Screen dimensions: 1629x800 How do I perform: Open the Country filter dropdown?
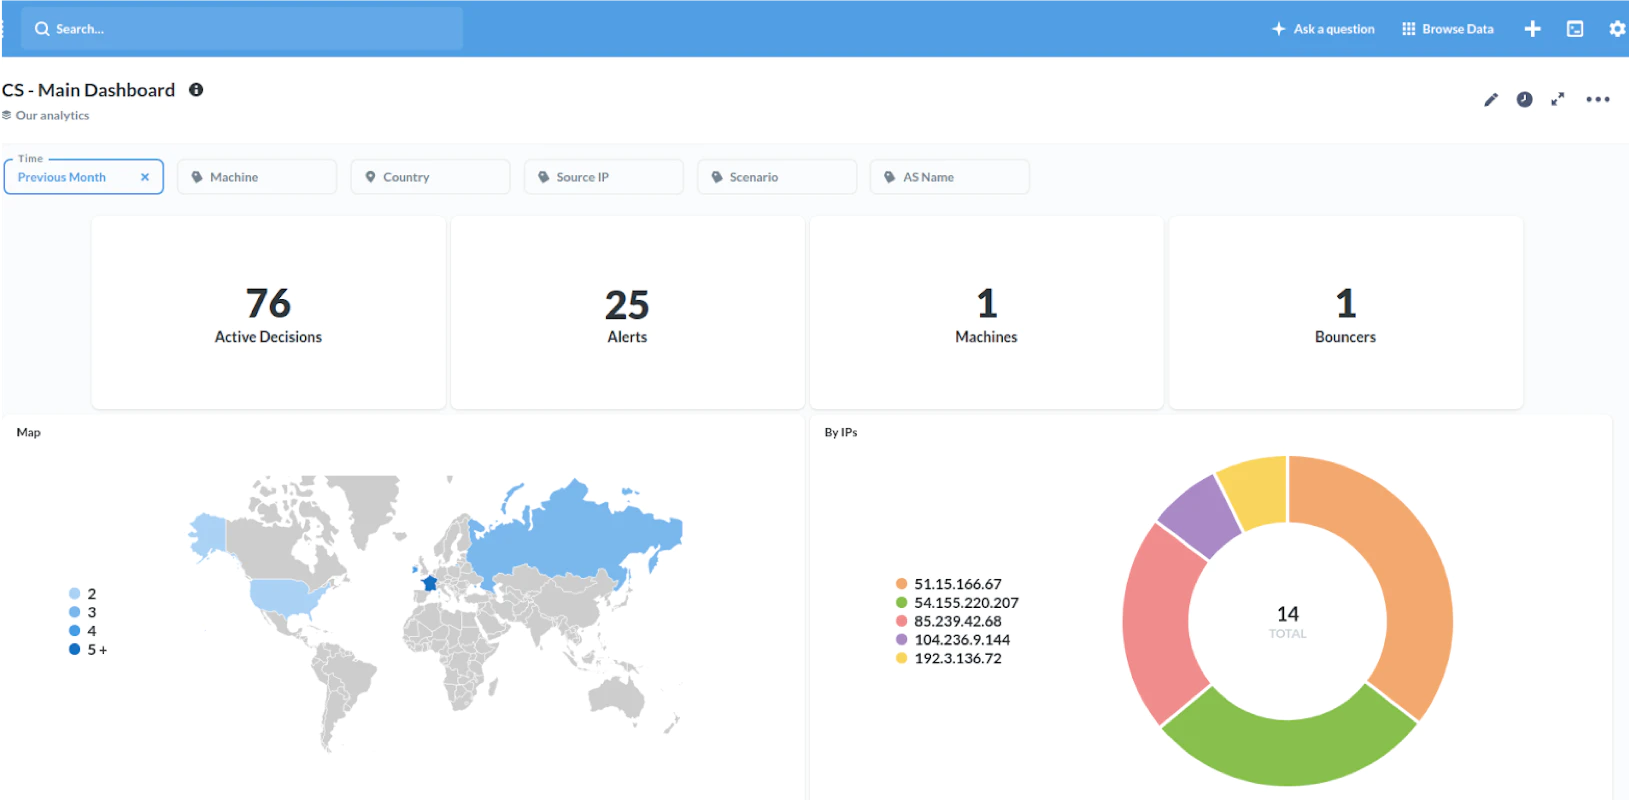[x=430, y=177]
